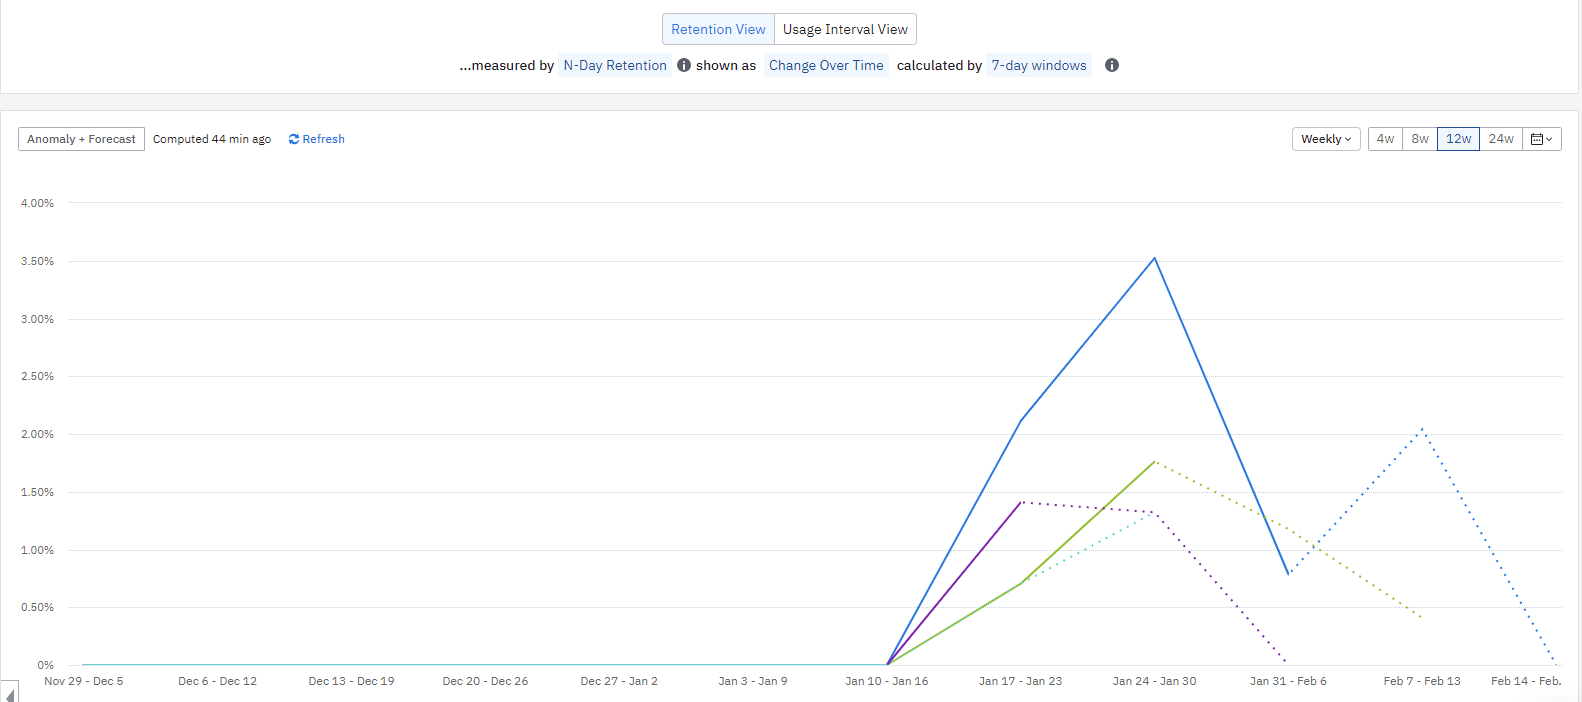
Task: Switch to the Retention View tab
Action: [x=718, y=29]
